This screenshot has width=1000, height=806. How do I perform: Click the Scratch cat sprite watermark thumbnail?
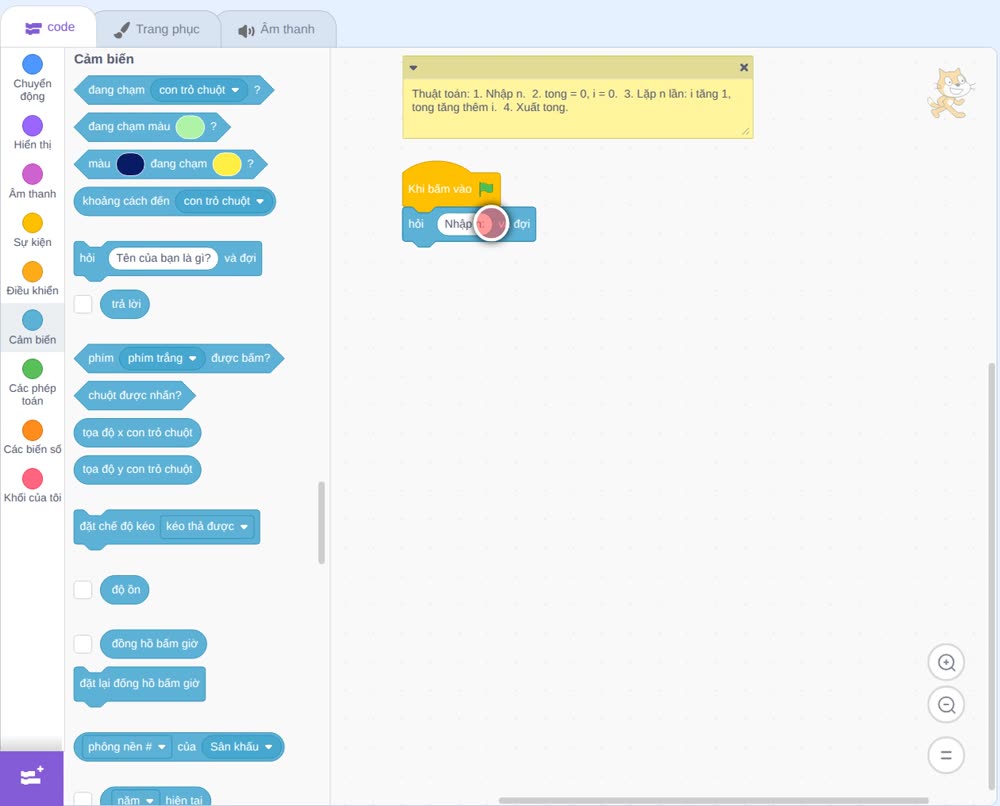951,93
